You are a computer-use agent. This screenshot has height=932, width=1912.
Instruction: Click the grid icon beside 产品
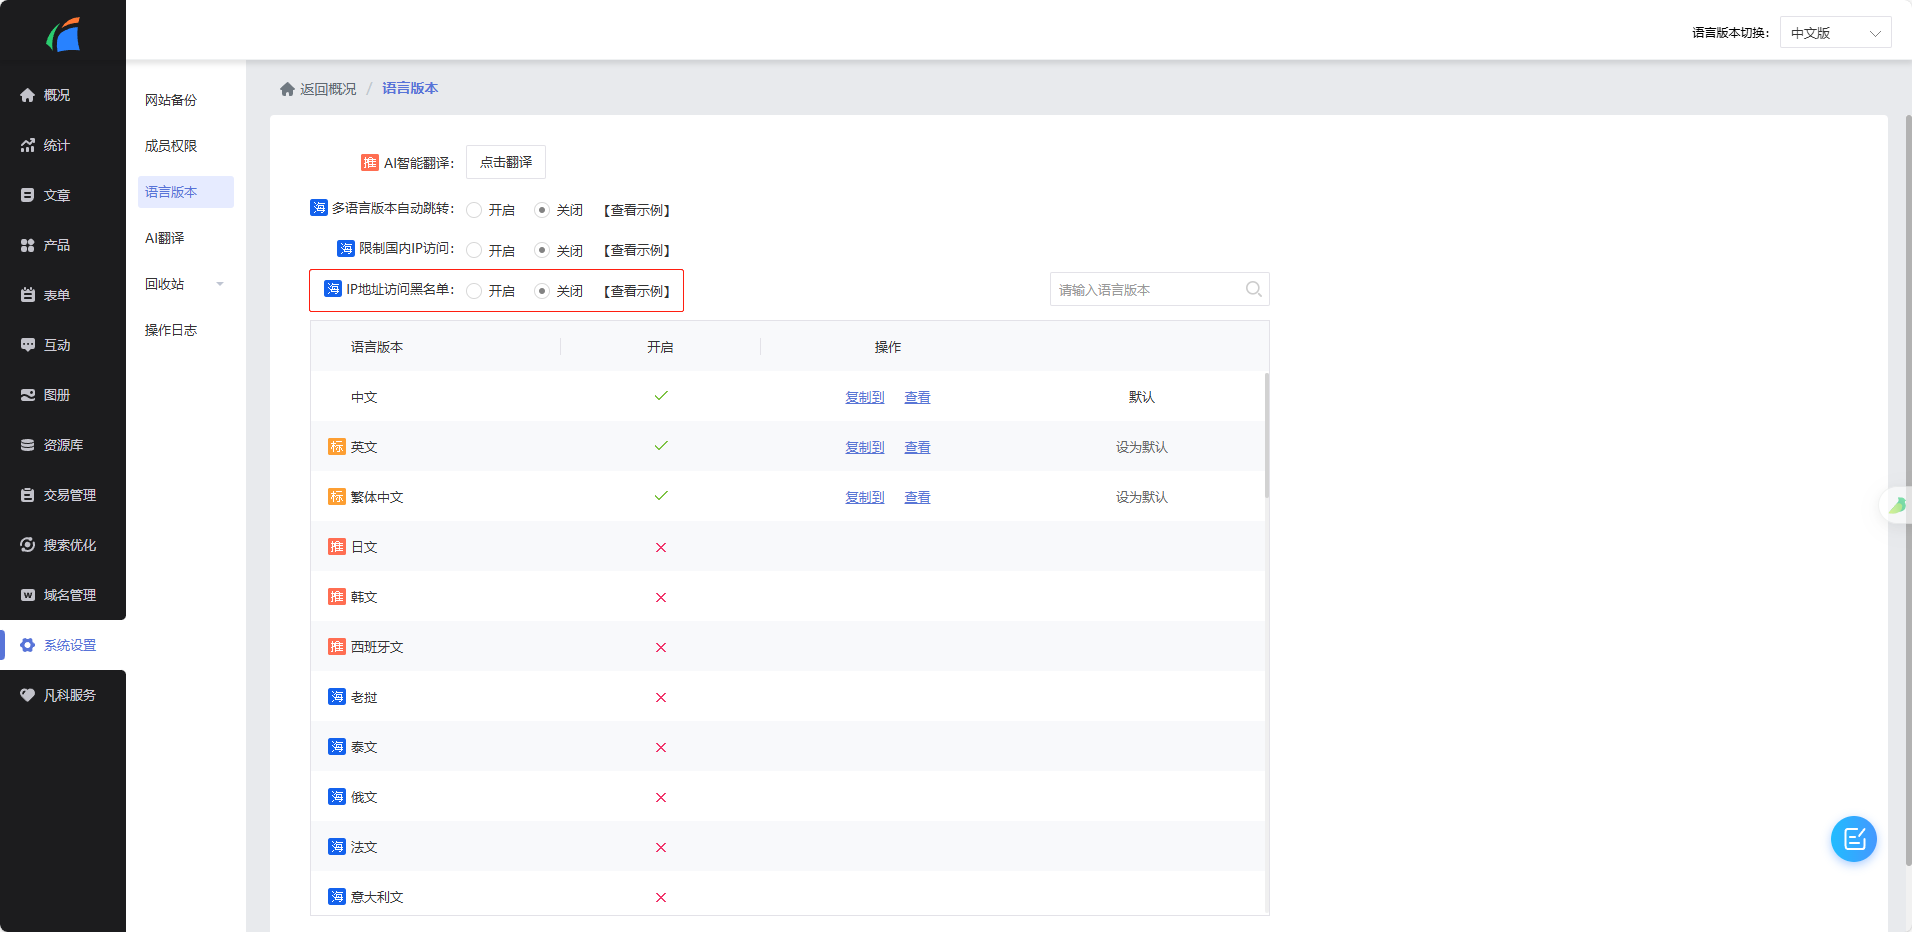[28, 245]
